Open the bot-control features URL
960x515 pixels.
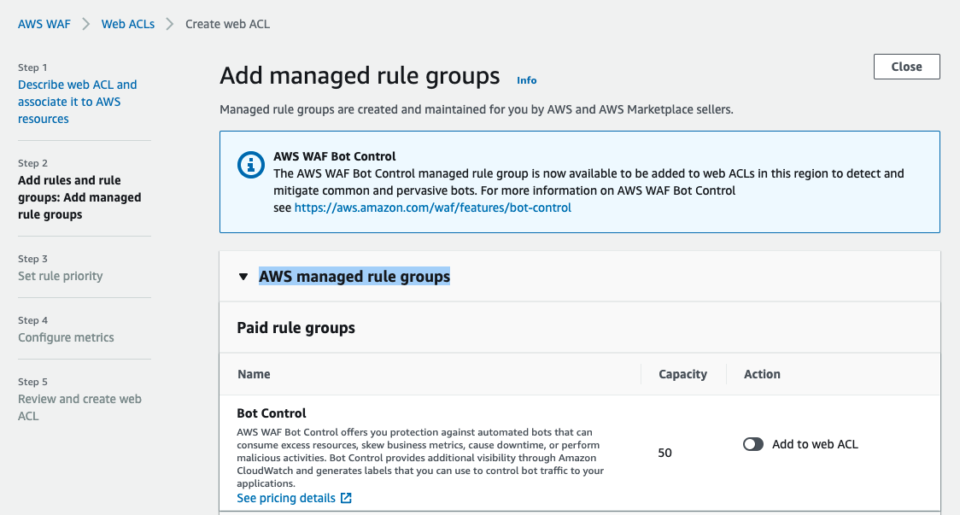(x=433, y=208)
